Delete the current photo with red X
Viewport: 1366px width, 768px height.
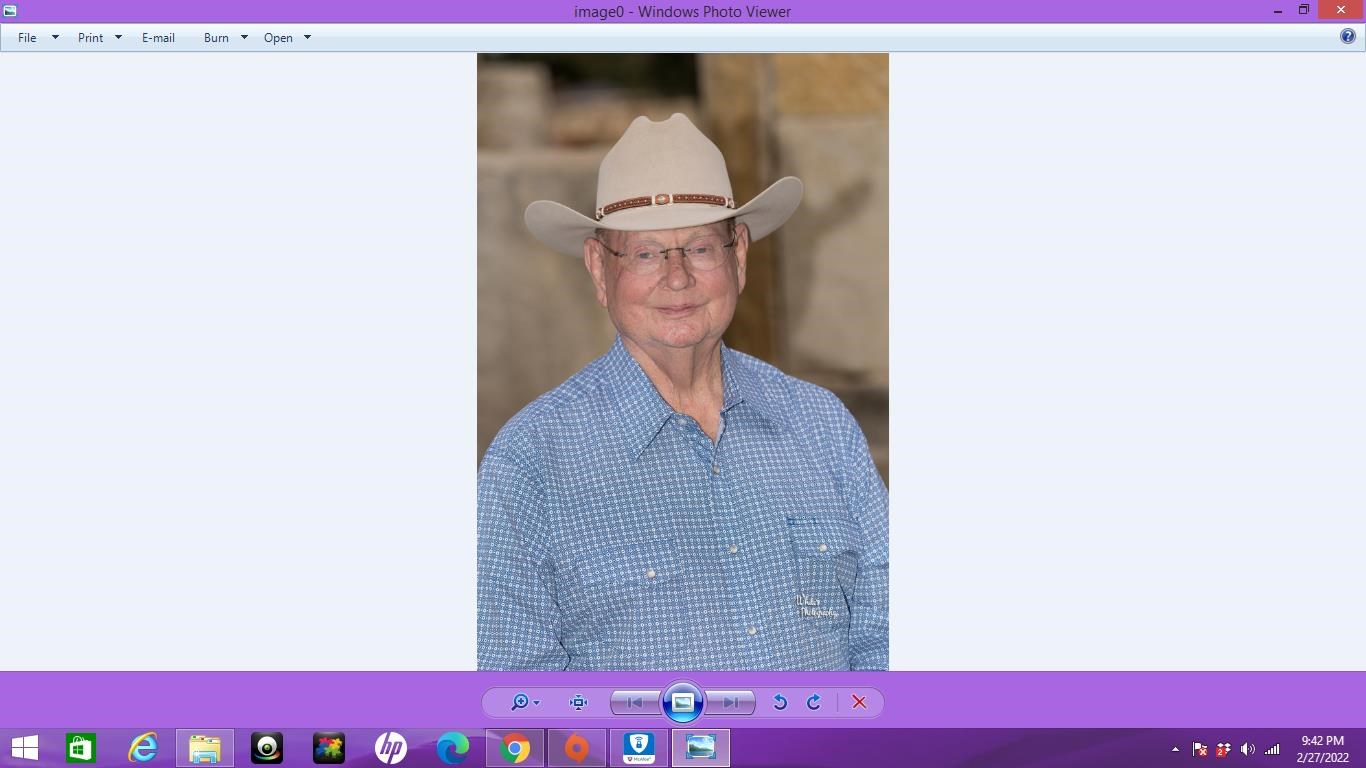point(859,702)
